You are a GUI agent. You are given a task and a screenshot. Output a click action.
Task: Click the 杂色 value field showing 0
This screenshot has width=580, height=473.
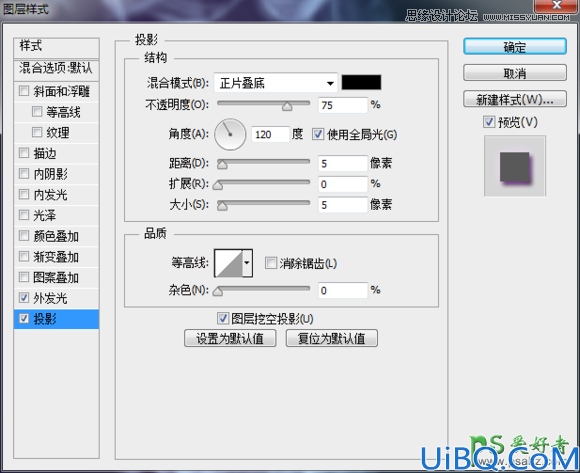pos(343,290)
